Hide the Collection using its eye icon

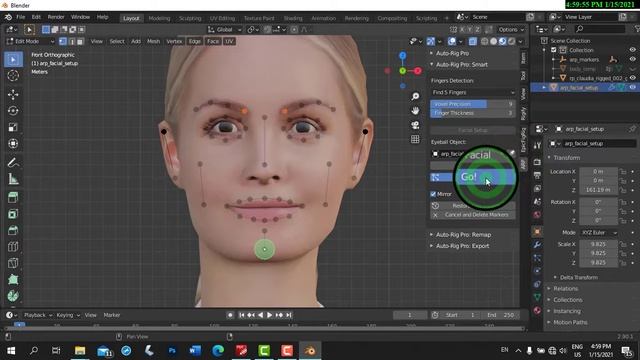633,50
